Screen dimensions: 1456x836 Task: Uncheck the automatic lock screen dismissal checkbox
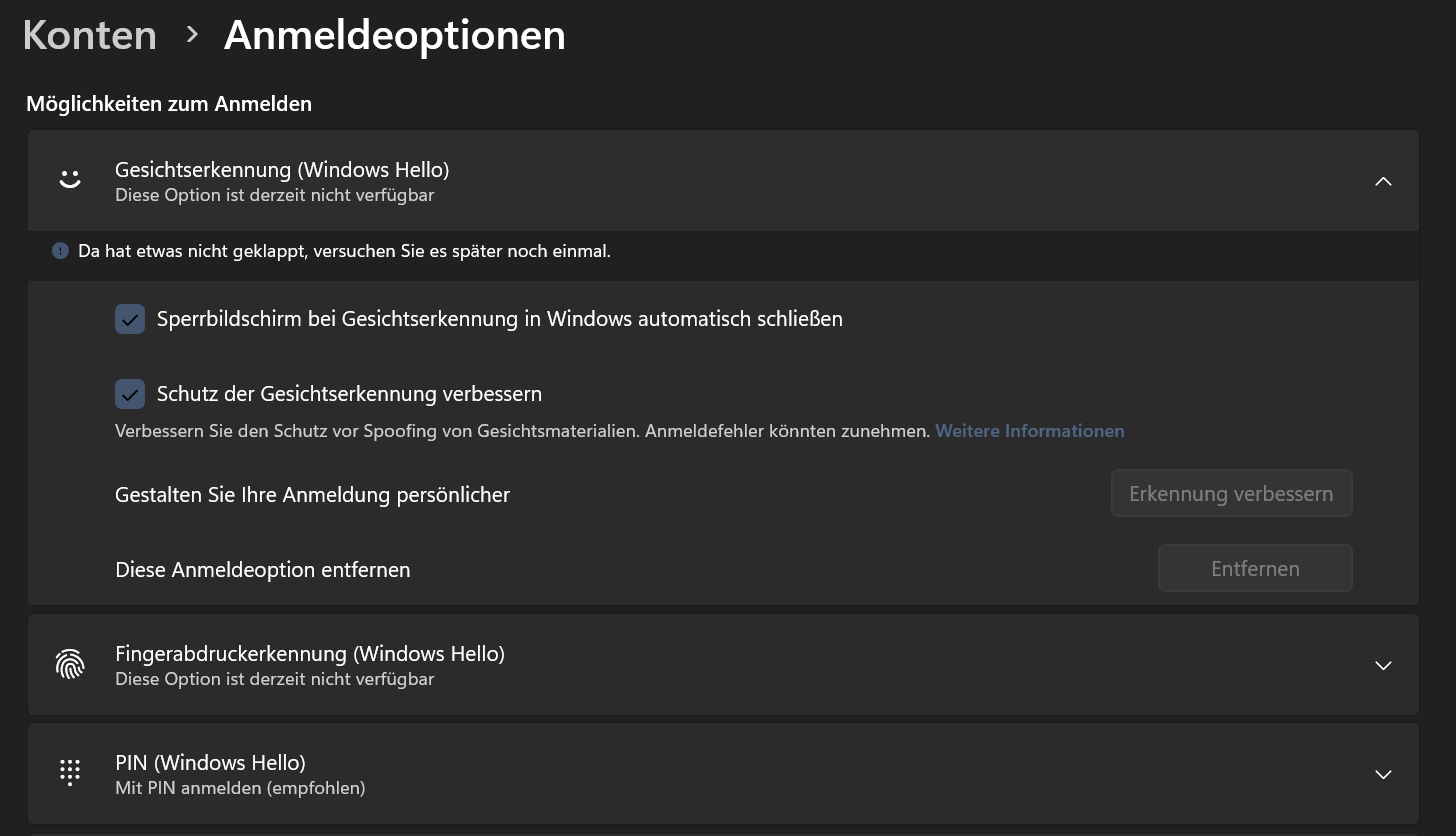tap(130, 319)
